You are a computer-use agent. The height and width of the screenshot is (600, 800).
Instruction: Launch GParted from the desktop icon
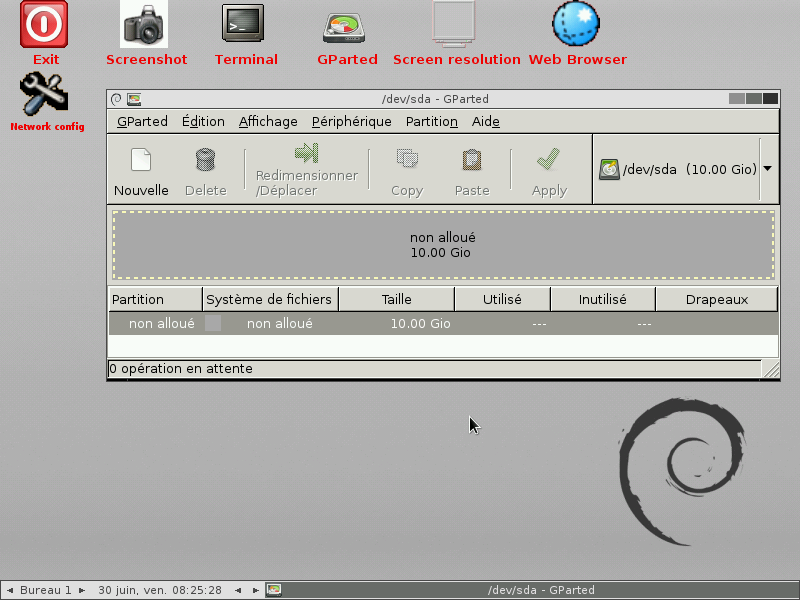pyautogui.click(x=344, y=28)
